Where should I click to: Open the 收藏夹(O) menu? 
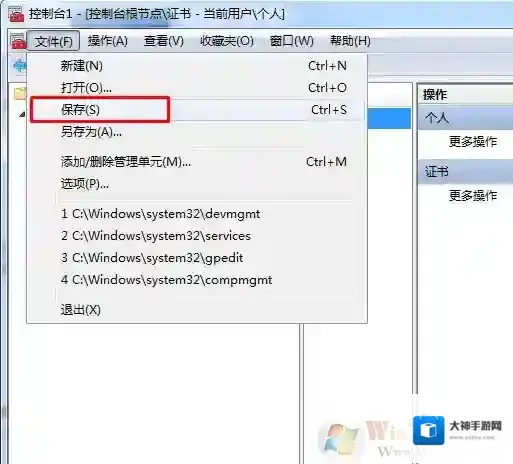227,41
